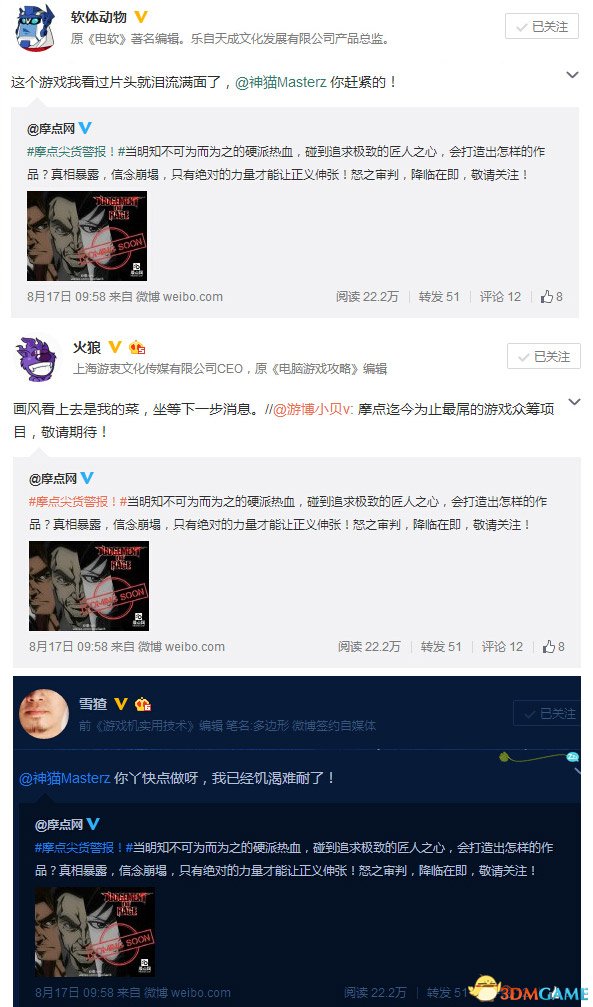Viewport: 593px width, 1007px height.
Task: Toggle the 已关注 follow button for 雪猹
Action: click(547, 714)
